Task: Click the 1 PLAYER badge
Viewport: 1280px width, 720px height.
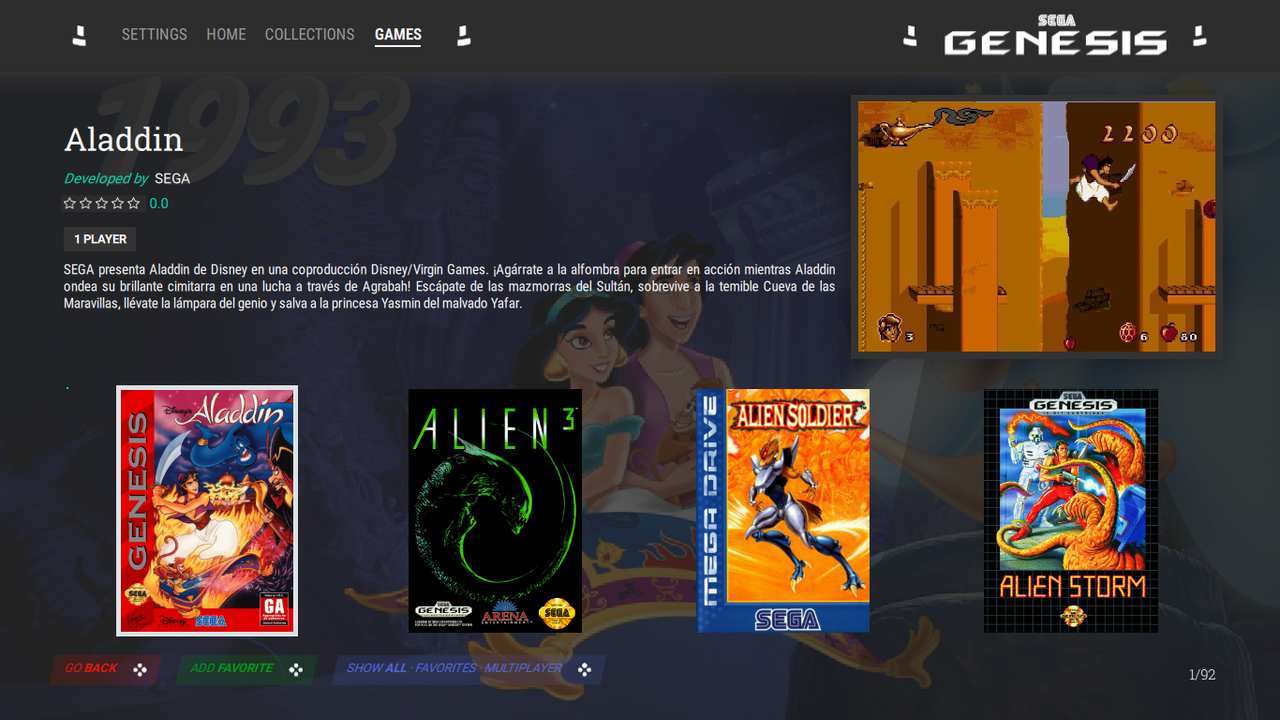Action: coord(99,239)
